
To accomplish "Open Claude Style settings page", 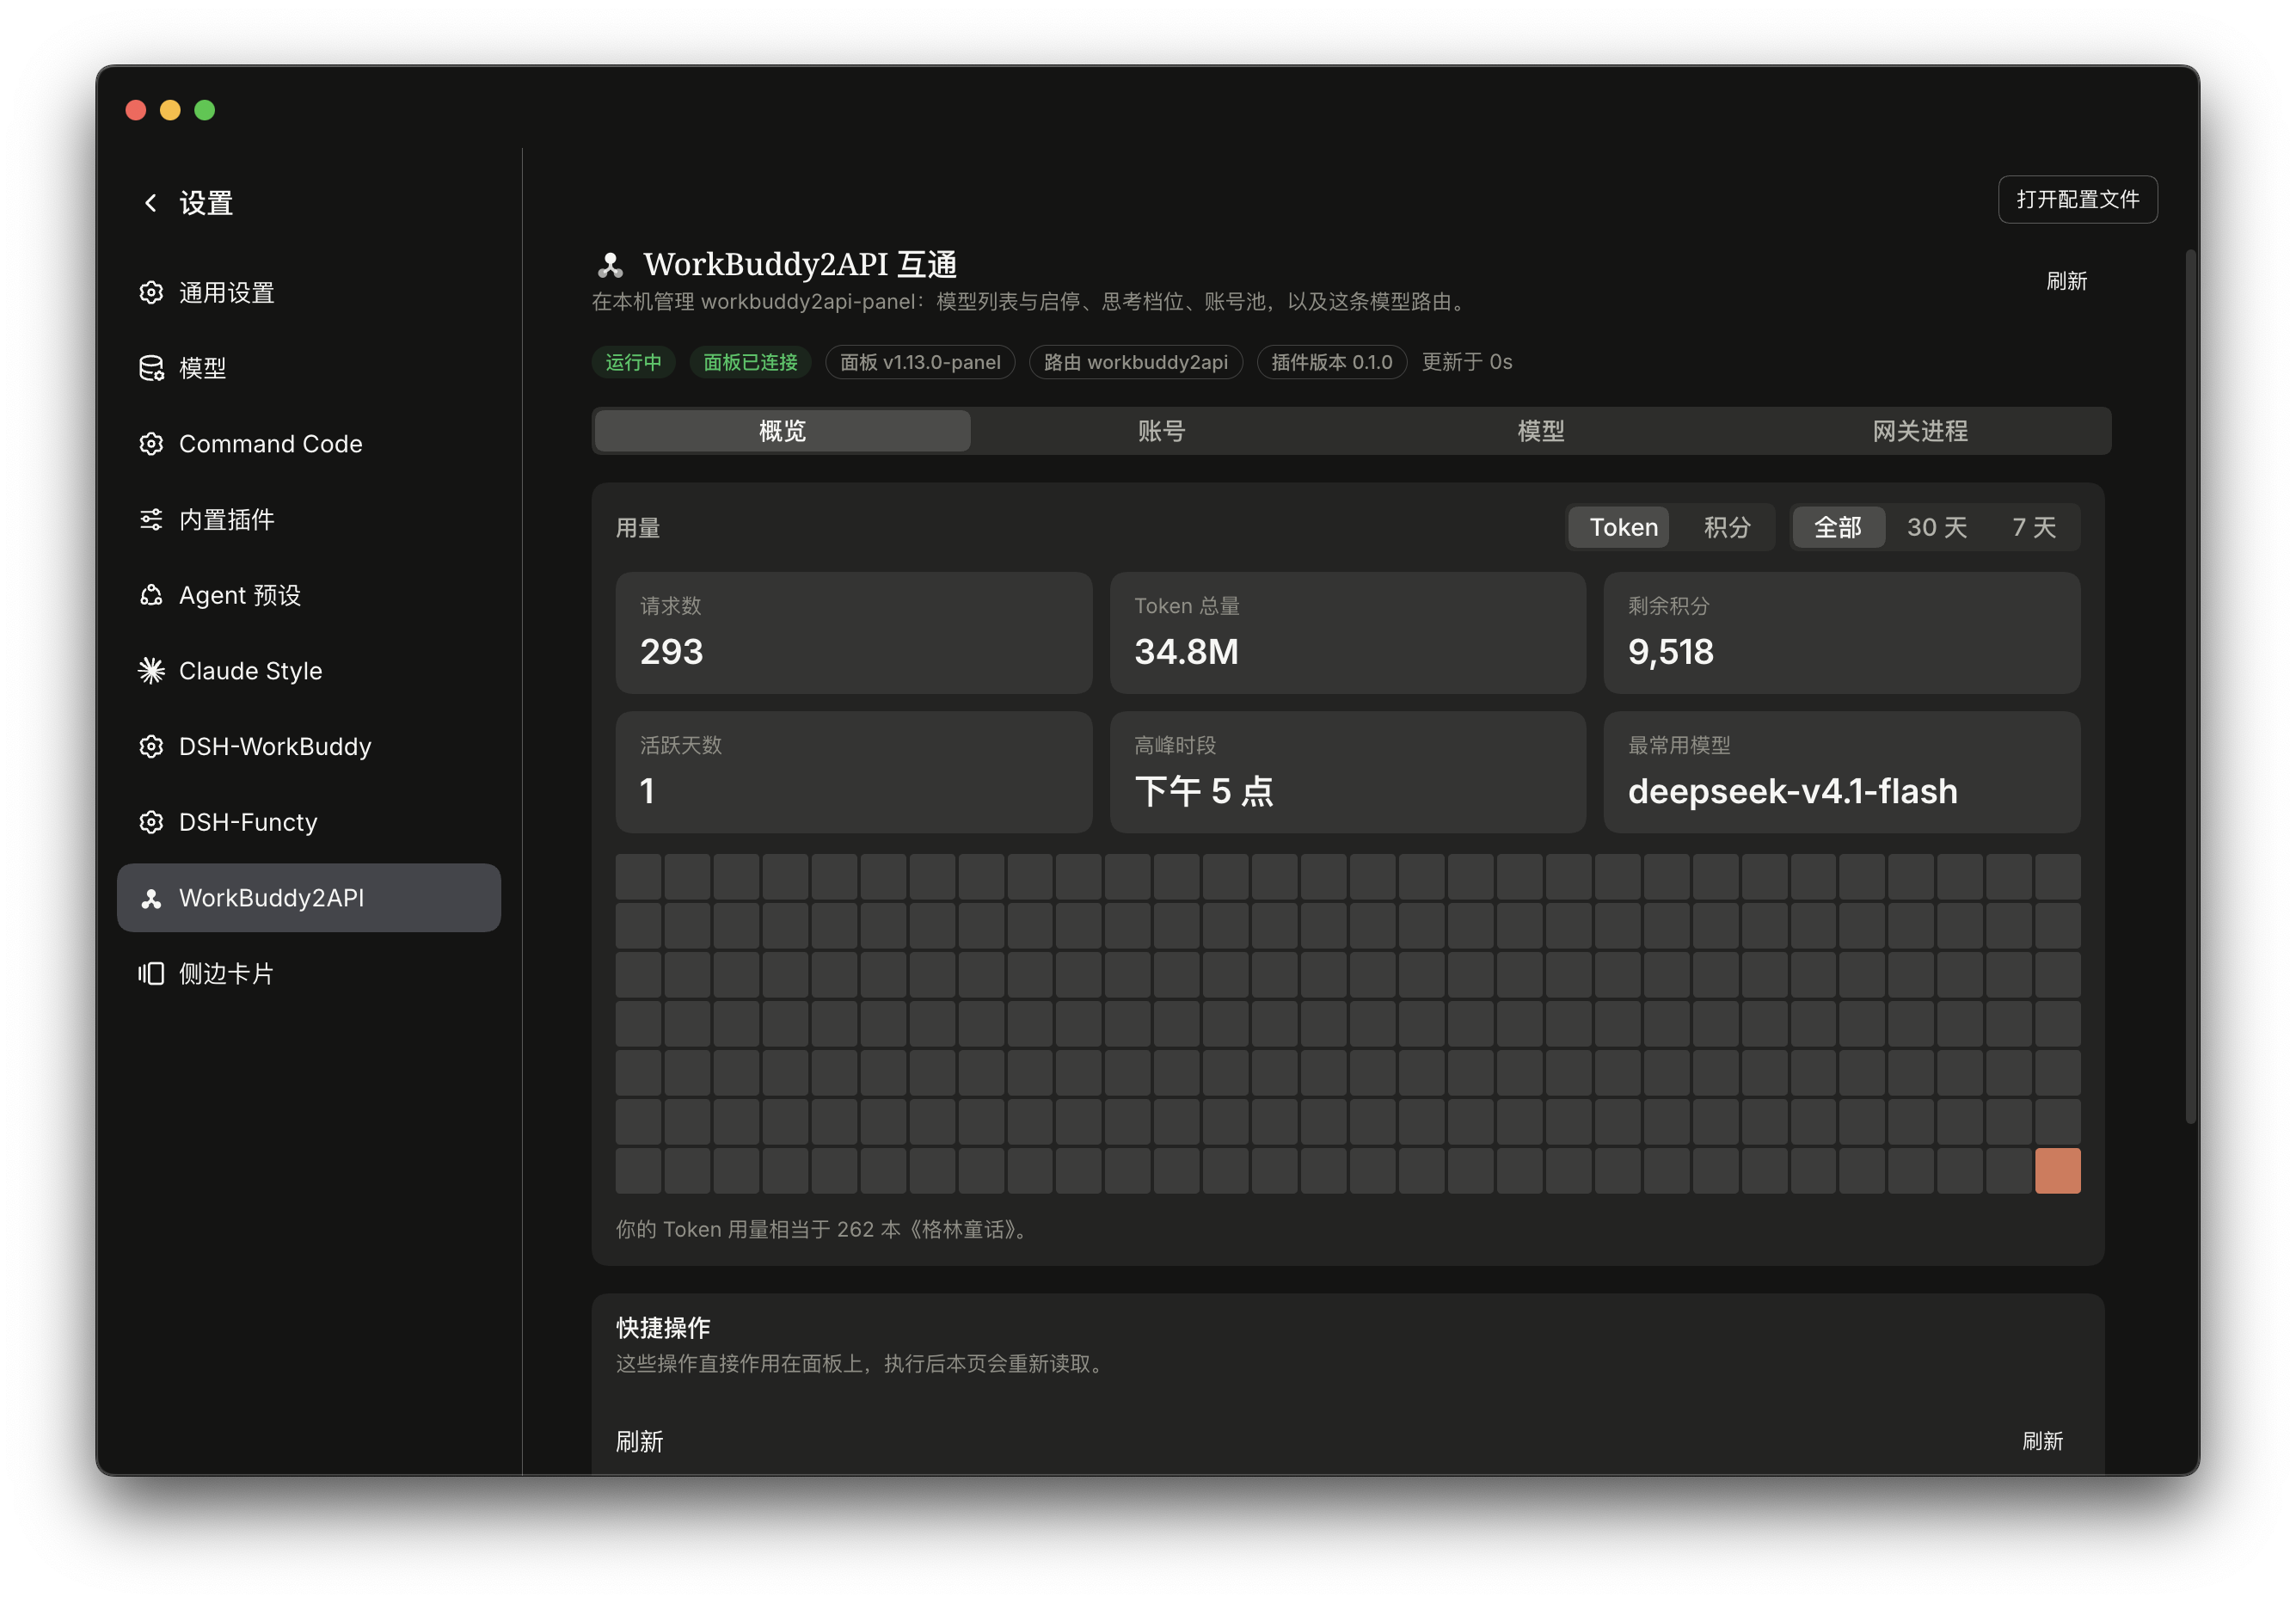I will click(309, 670).
